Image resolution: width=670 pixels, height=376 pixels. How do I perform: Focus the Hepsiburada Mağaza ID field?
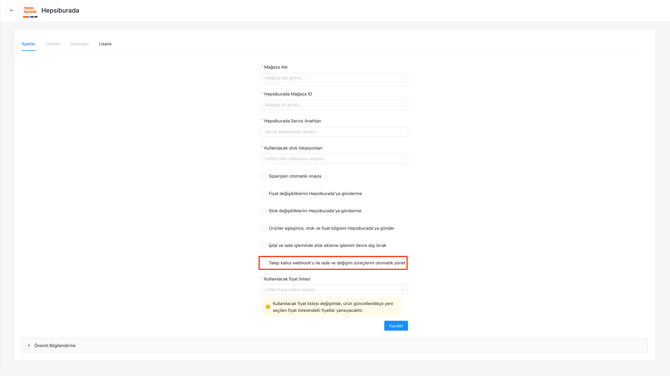point(335,105)
